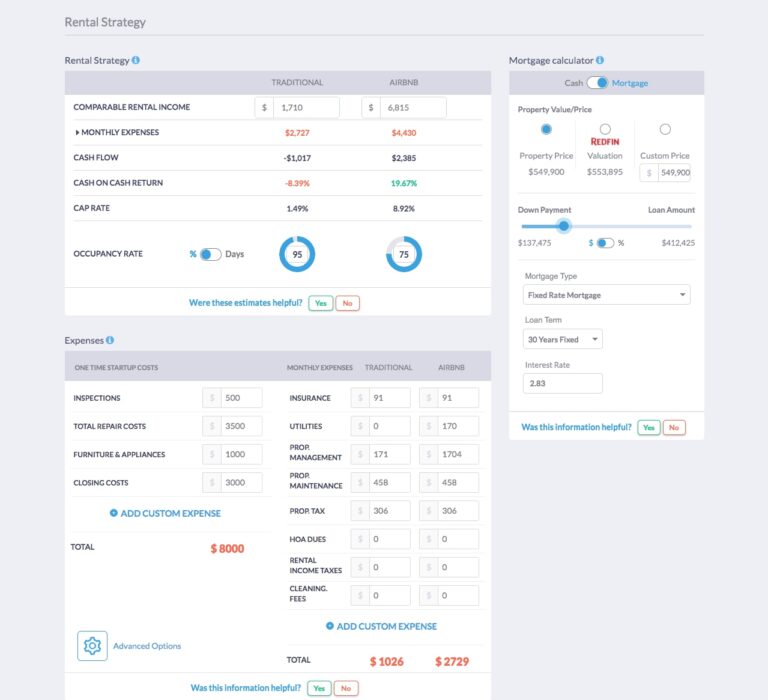Click the Airbnb occupancy rate donut chart

(x=404, y=254)
